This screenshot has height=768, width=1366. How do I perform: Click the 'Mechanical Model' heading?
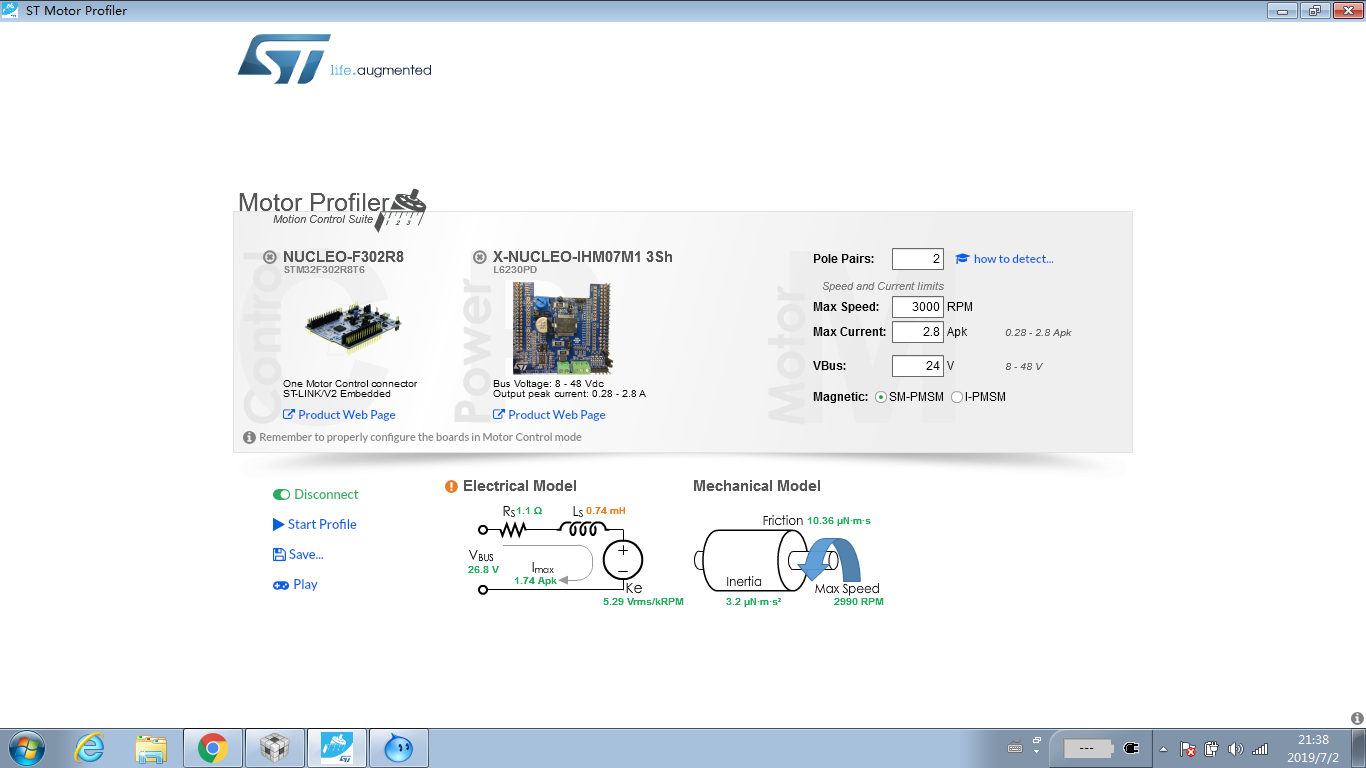(757, 486)
